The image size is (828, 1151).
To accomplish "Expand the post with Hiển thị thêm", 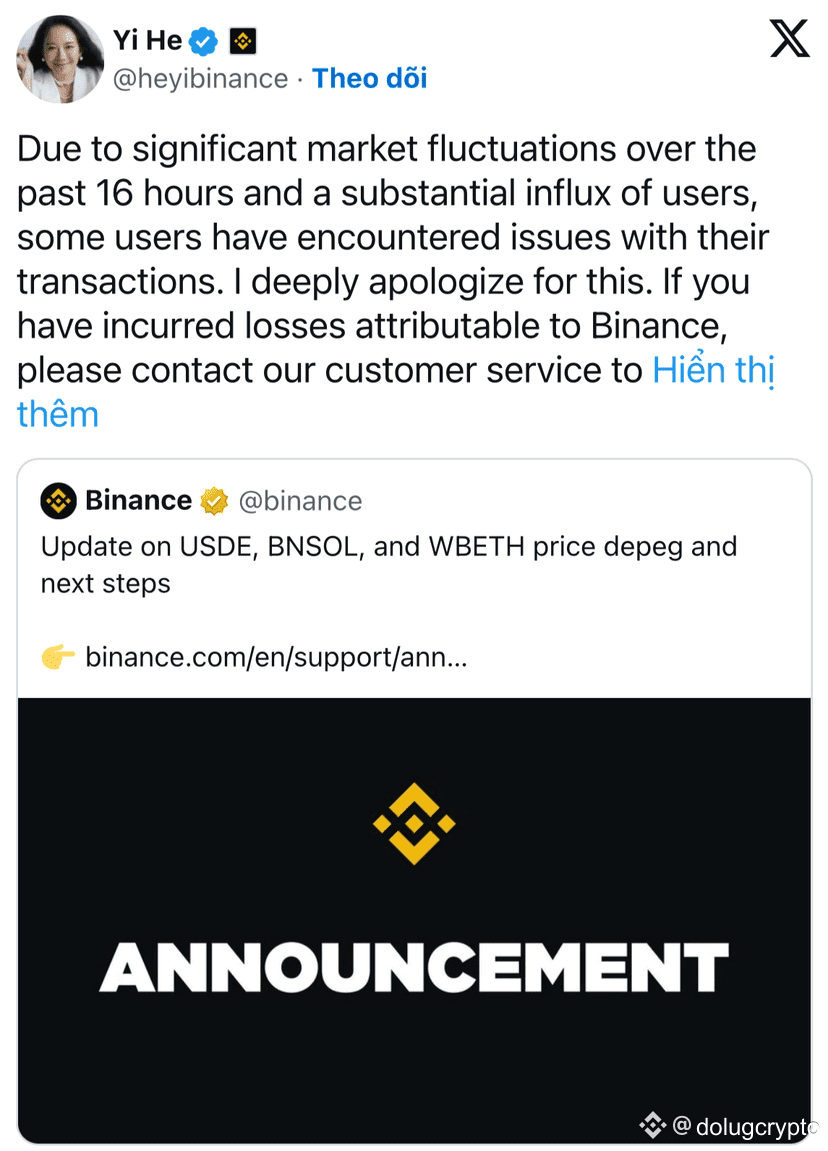I will coord(713,371).
